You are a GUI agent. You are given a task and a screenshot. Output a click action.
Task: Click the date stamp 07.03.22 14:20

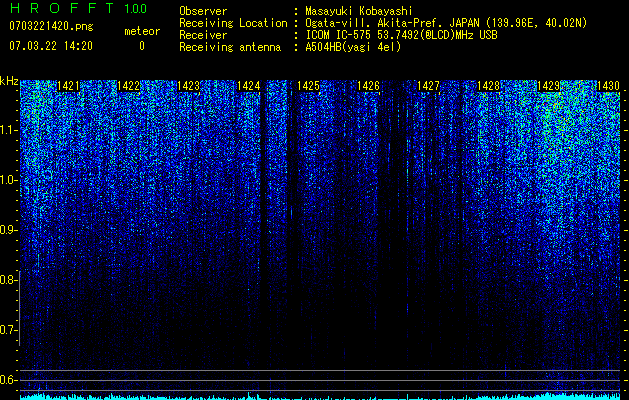click(x=51, y=46)
